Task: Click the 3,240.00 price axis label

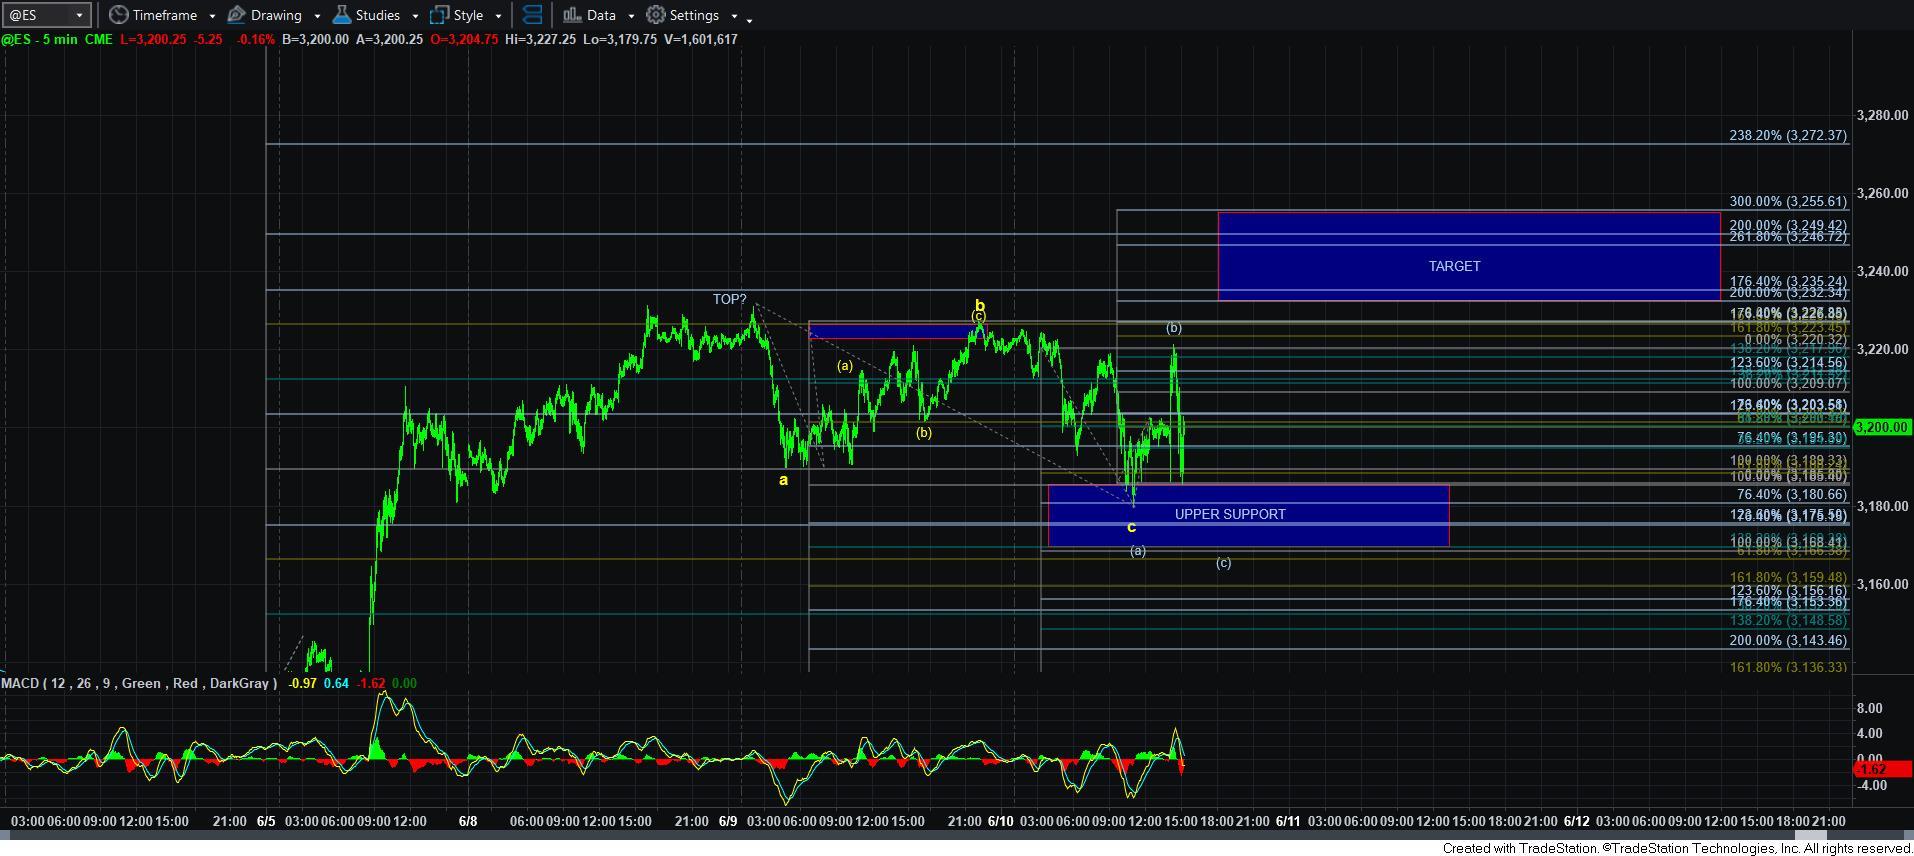Action: (x=1882, y=271)
